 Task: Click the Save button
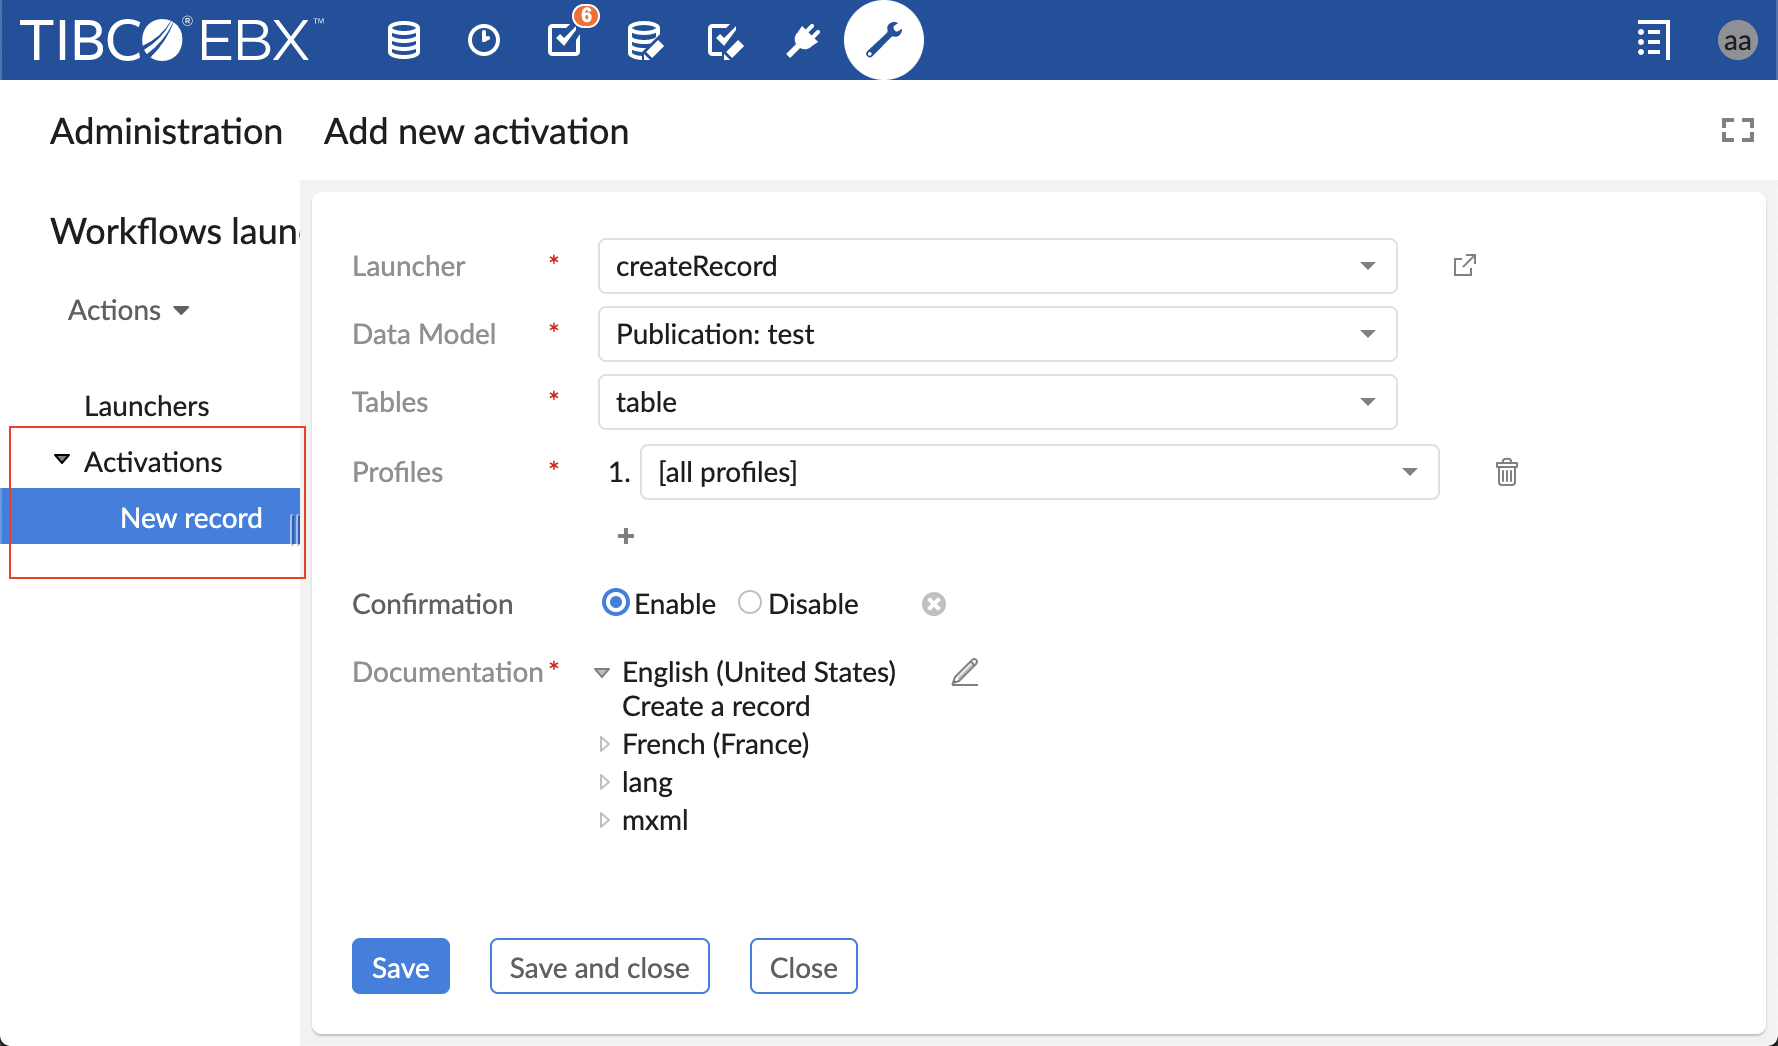[x=400, y=967]
